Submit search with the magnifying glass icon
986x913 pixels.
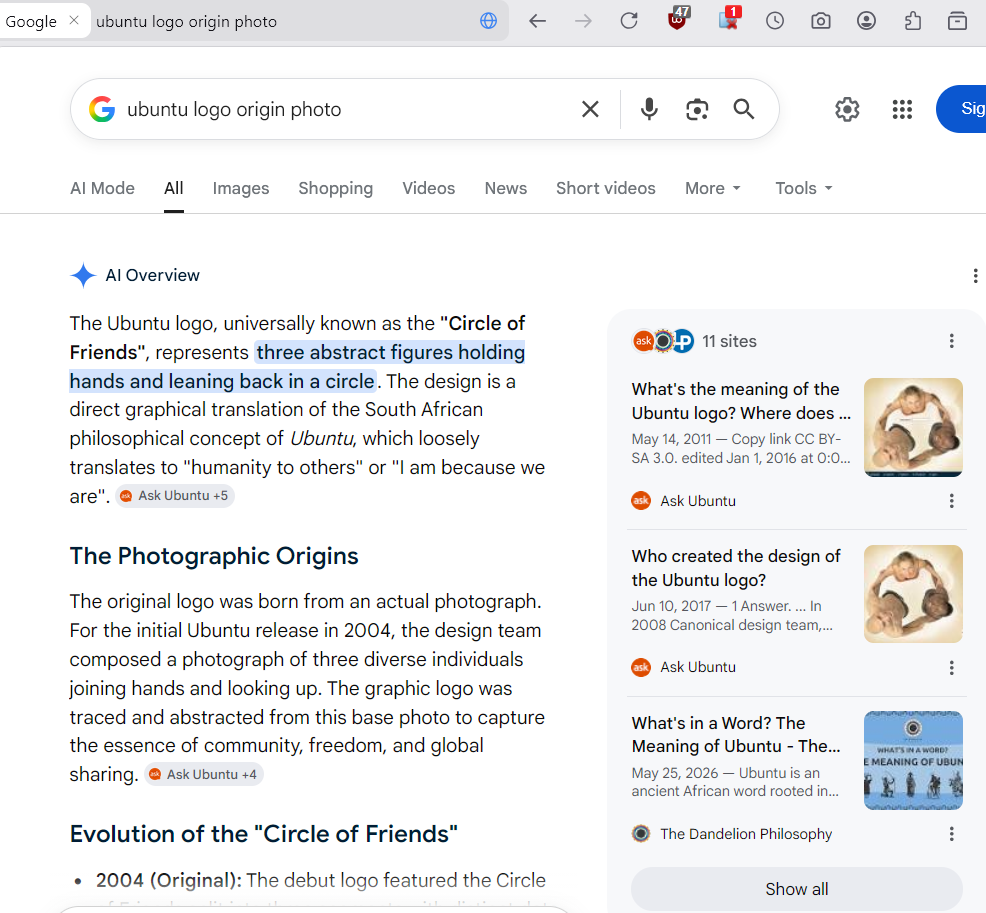coord(743,109)
